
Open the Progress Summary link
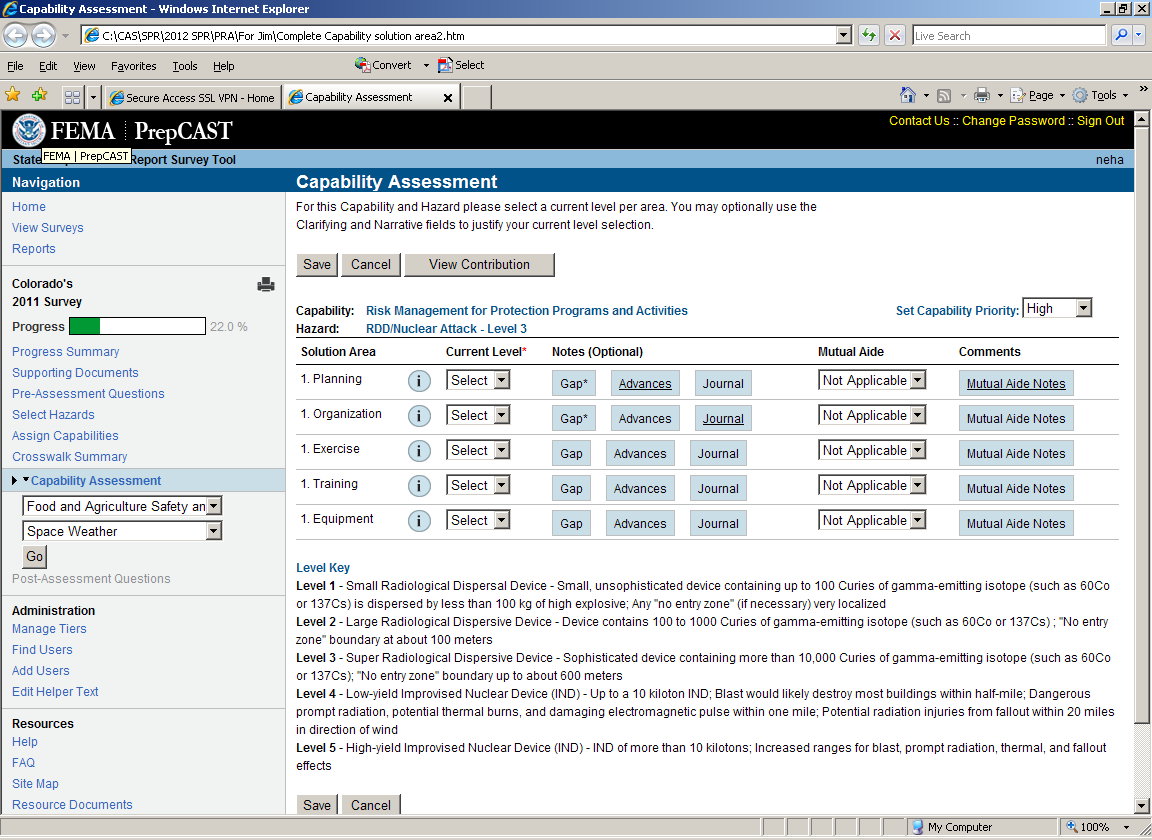(x=66, y=352)
